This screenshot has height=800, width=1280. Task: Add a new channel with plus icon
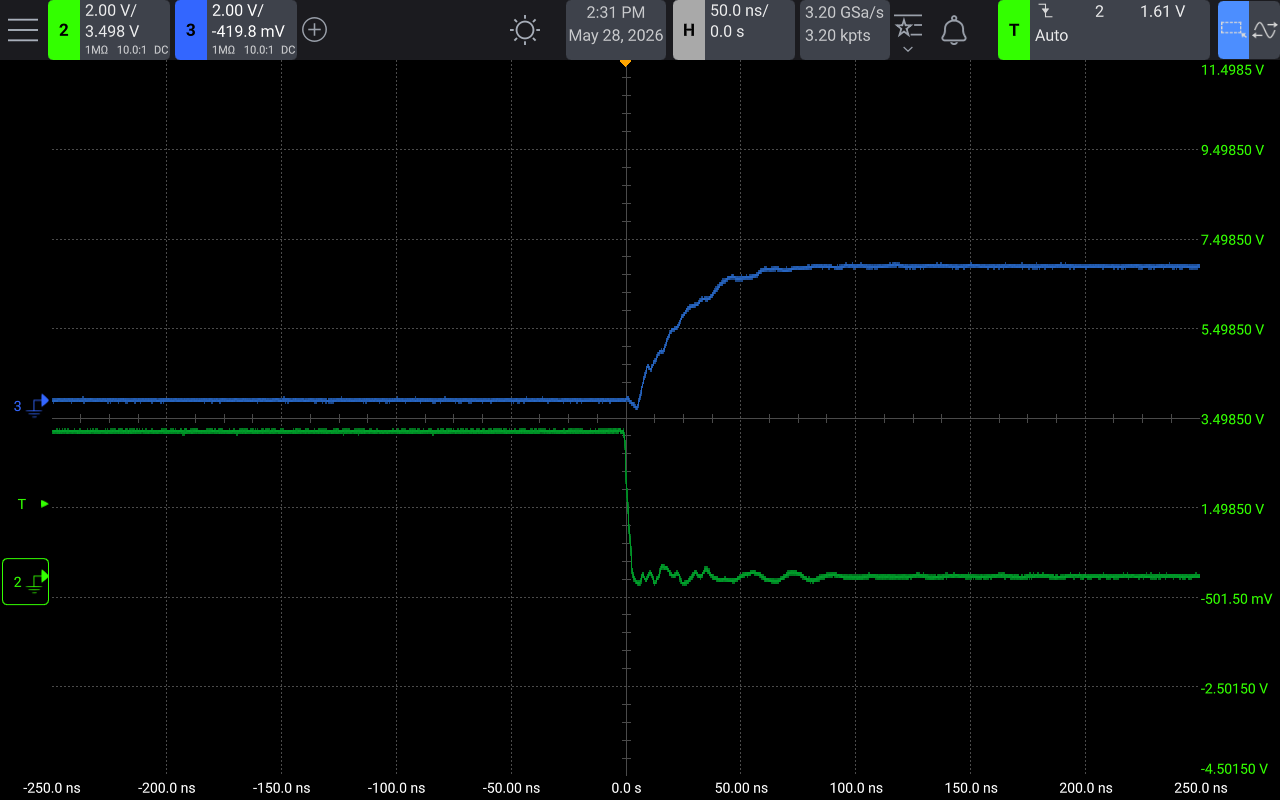pos(314,30)
